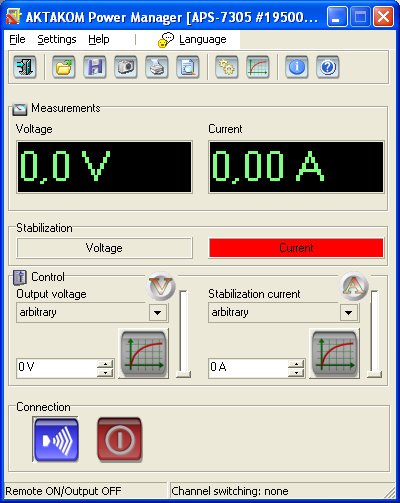Viewport: 400px width, 503px height.
Task: Expand the Stabilization current arbitrary dropdown
Action: pos(349,313)
